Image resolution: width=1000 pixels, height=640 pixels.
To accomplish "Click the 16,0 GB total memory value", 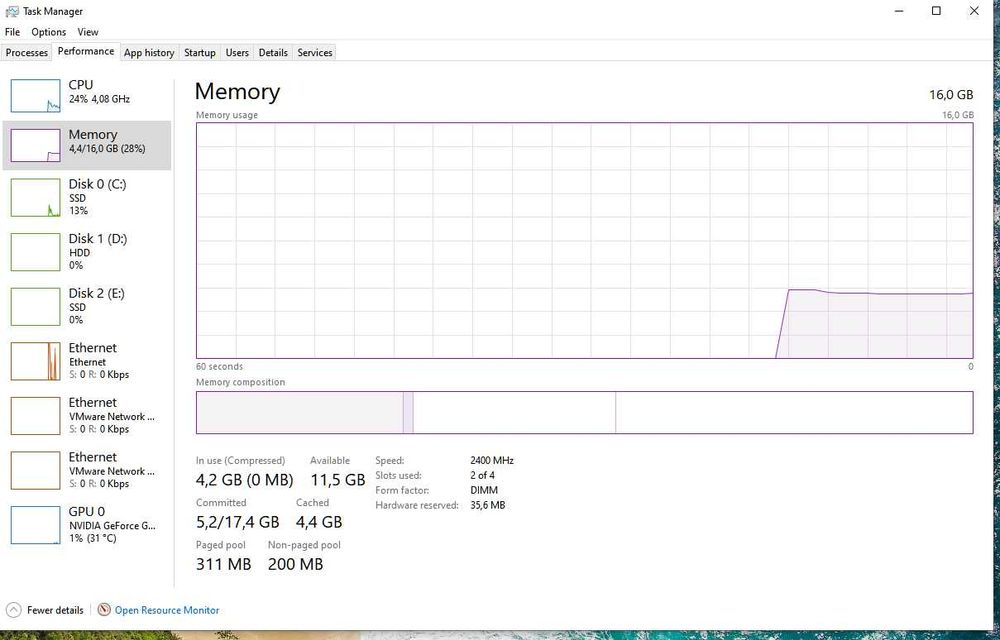I will coord(951,94).
